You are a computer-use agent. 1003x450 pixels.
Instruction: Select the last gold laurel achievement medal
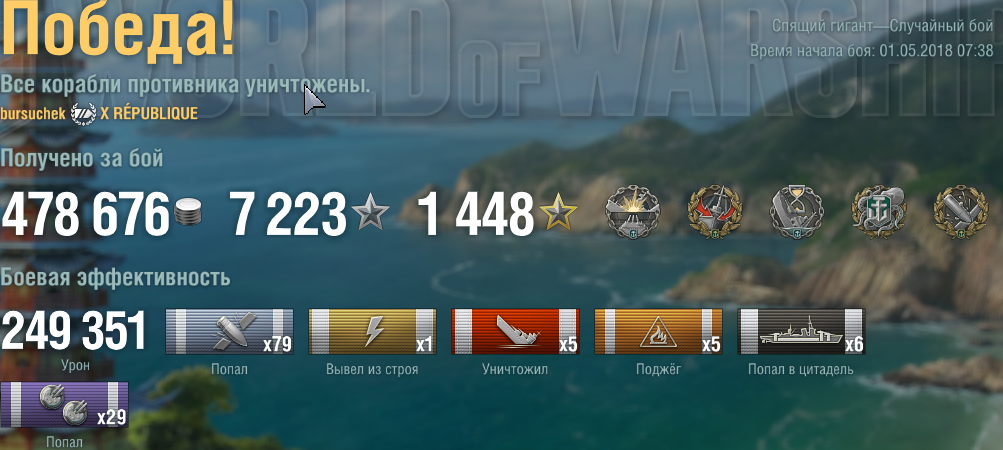point(961,212)
